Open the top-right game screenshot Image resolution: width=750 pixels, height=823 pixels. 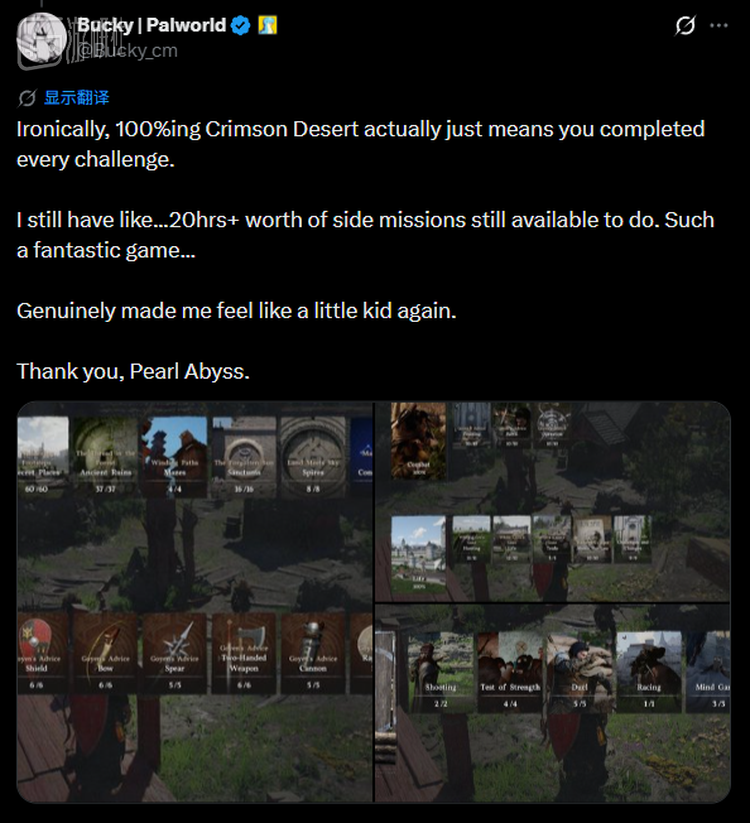553,502
